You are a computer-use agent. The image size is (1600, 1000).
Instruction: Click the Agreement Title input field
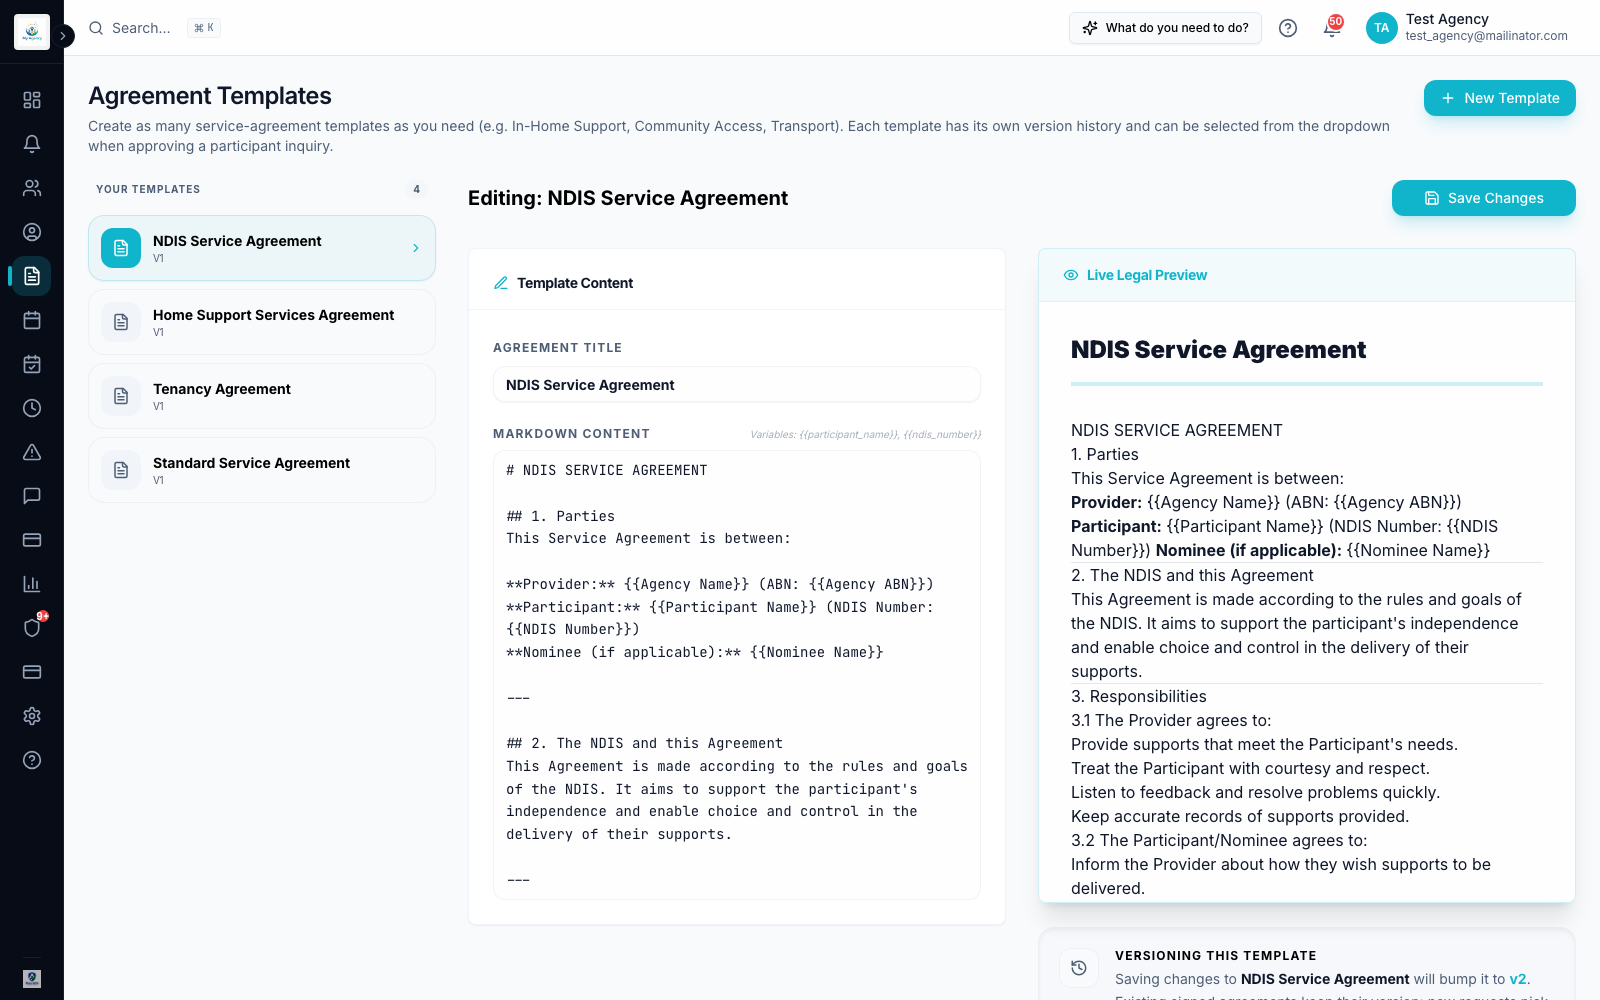click(x=737, y=385)
